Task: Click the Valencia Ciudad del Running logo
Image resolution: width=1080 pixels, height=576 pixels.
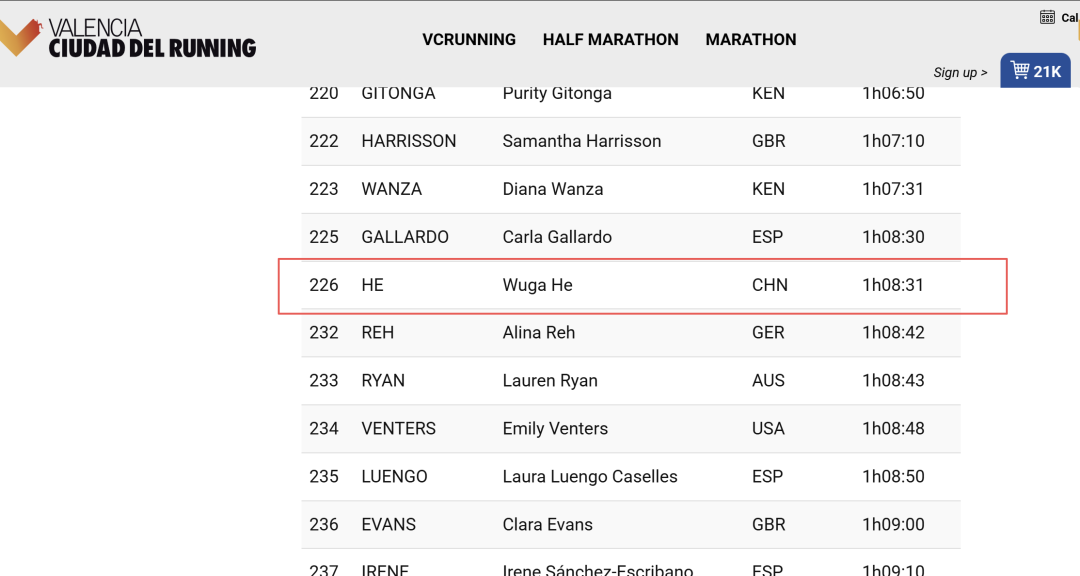Action: [128, 38]
